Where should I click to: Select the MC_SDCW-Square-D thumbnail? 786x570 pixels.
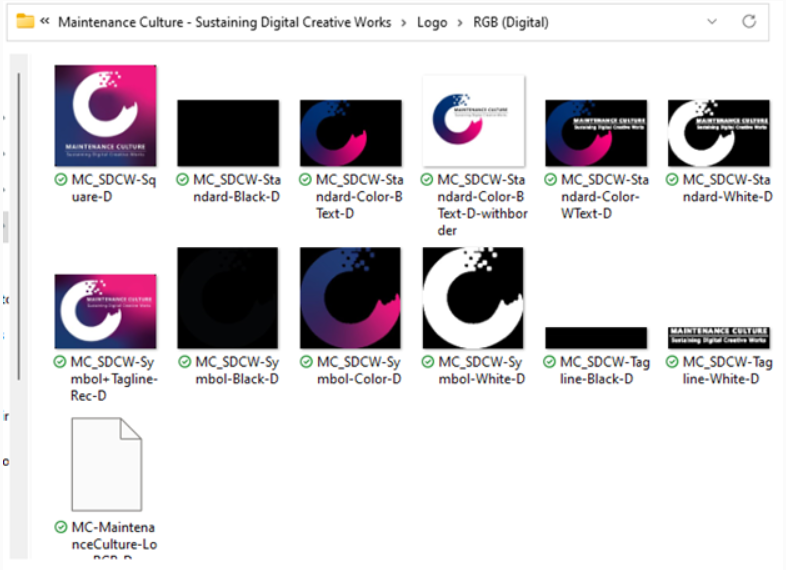[x=105, y=115]
